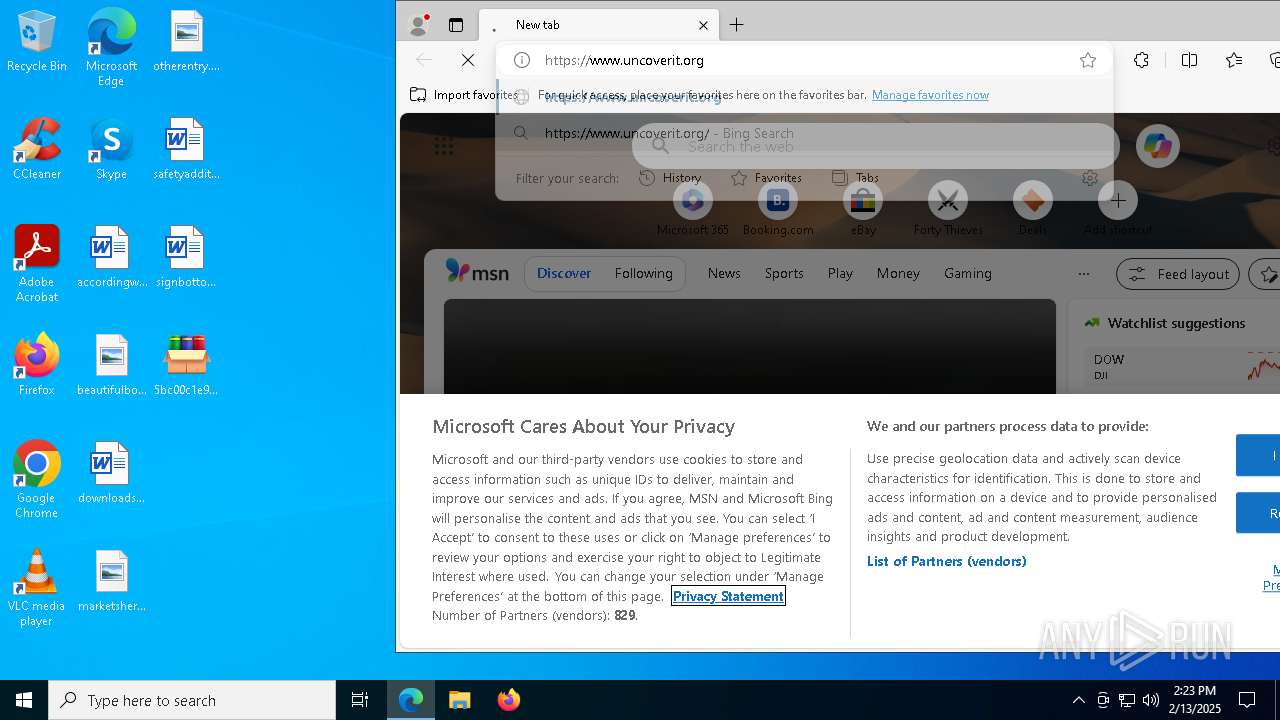Open the List of Partners (vendors) link
This screenshot has height=720, width=1280.
(947, 561)
